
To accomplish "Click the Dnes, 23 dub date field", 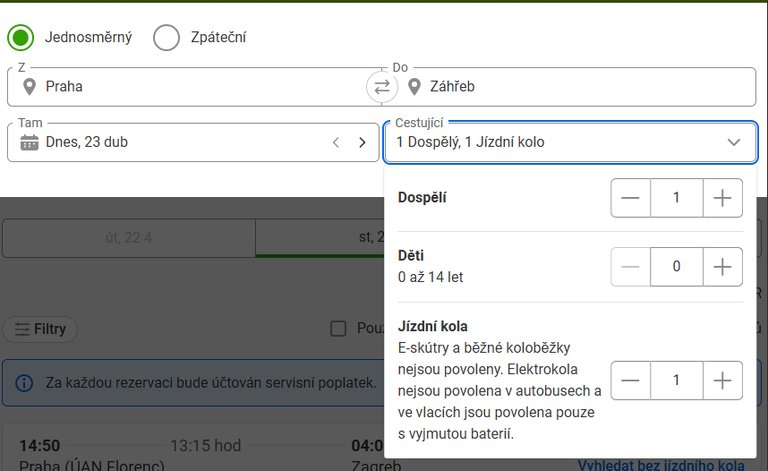I will click(x=170, y=142).
